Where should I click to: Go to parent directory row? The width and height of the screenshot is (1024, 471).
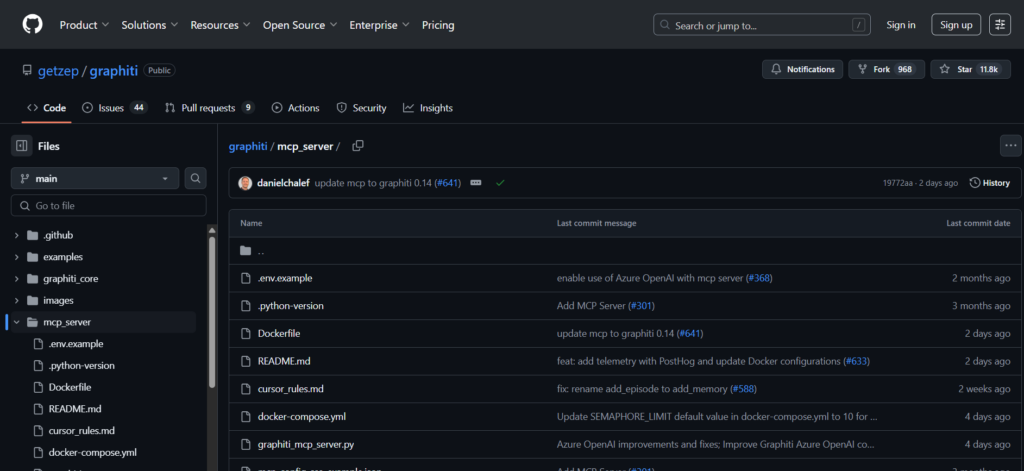[x=625, y=251]
